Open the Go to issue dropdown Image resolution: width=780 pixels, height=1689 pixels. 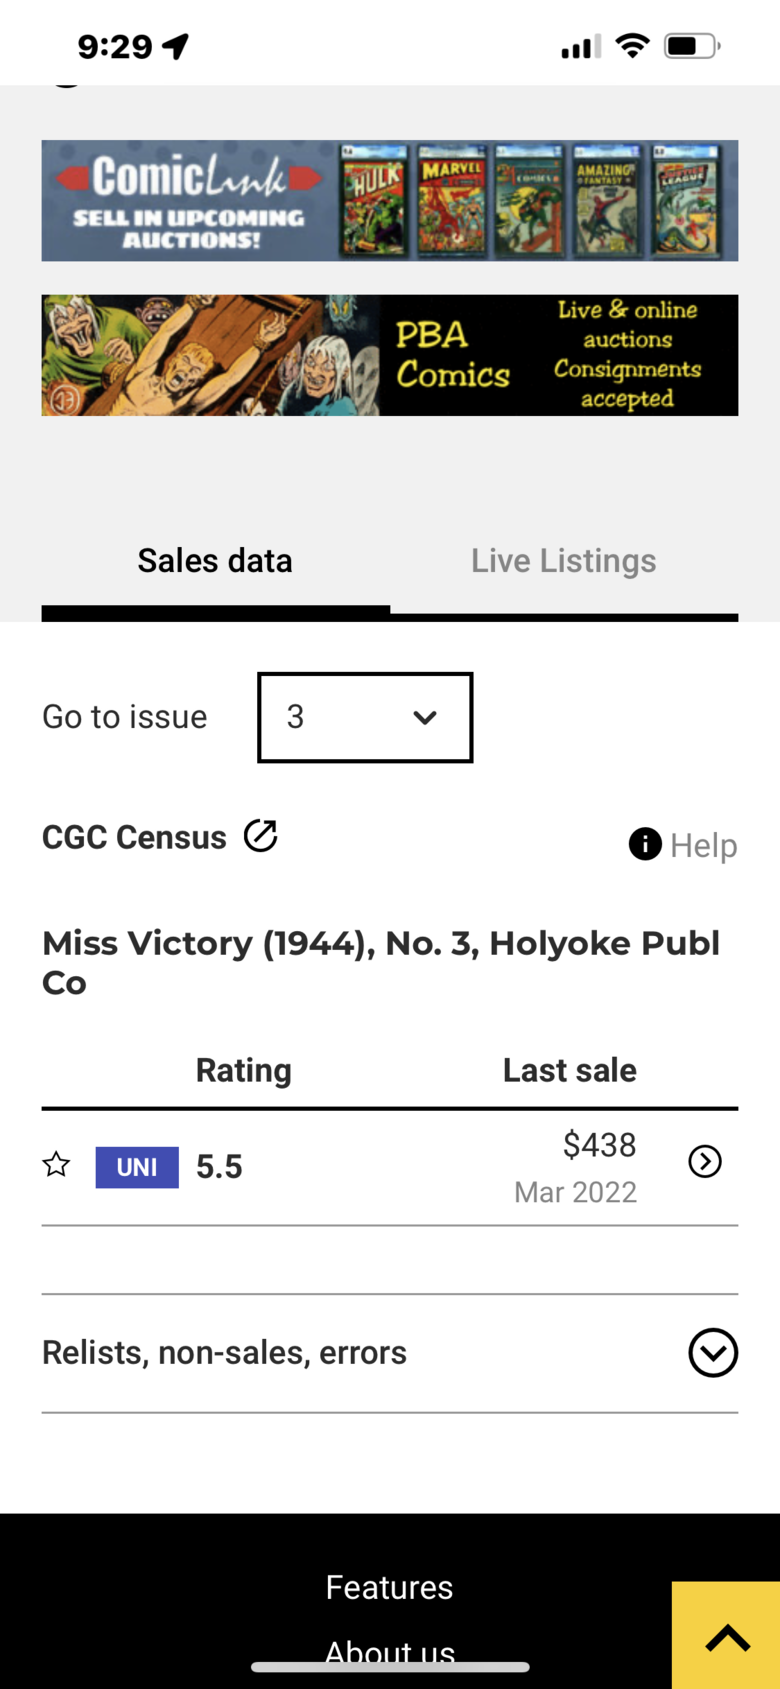[x=365, y=717]
